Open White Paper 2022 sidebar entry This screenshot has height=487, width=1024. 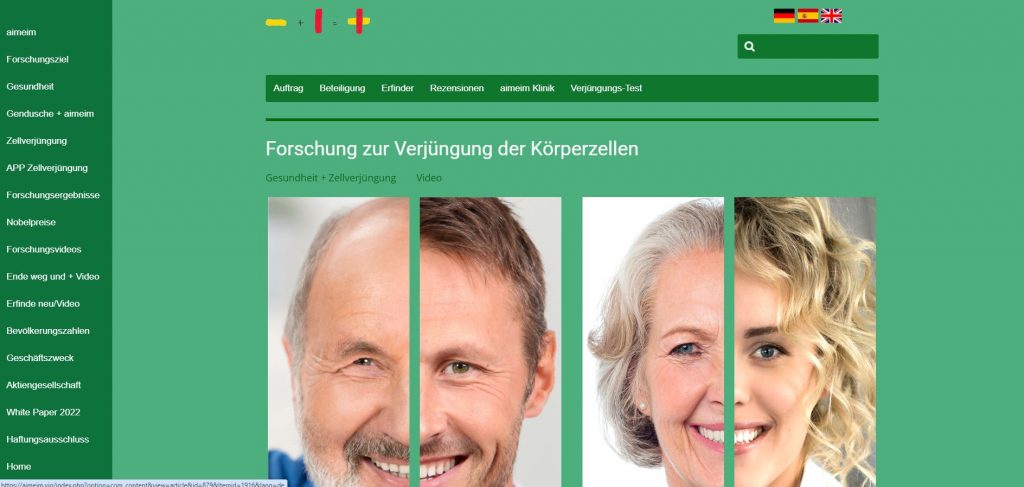click(x=43, y=412)
